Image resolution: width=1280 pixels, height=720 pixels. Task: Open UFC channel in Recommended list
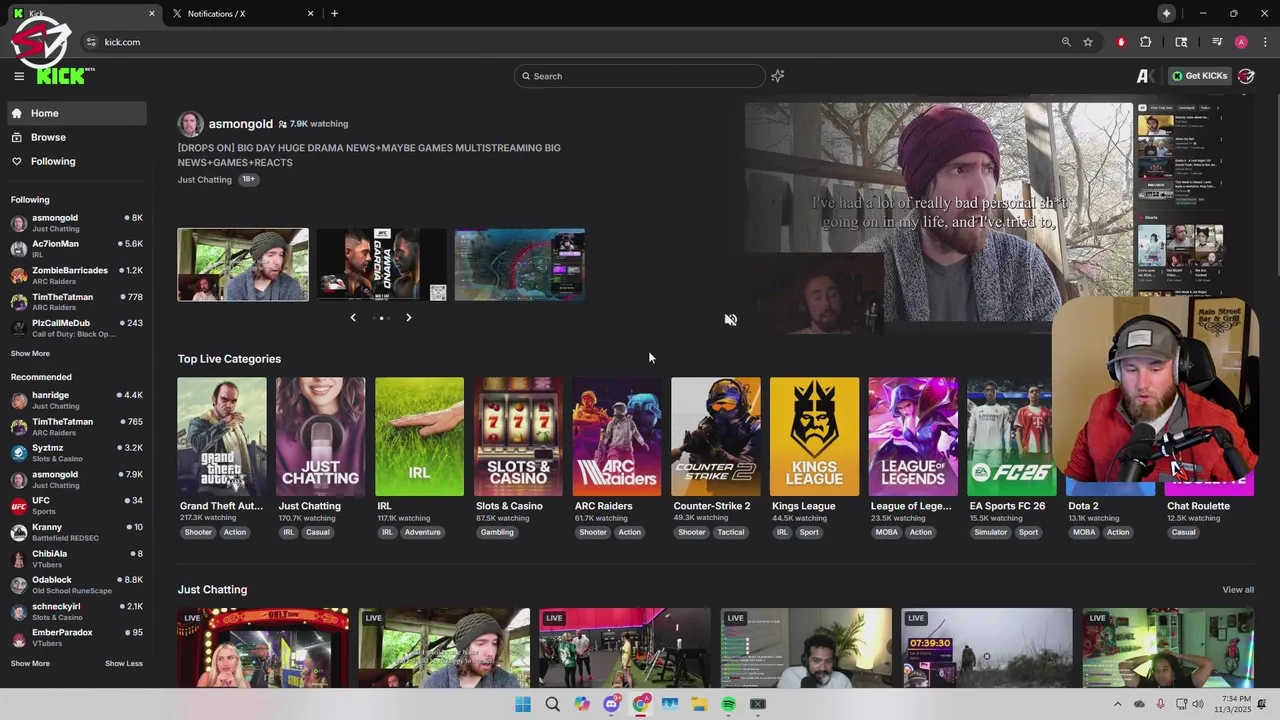[76, 506]
